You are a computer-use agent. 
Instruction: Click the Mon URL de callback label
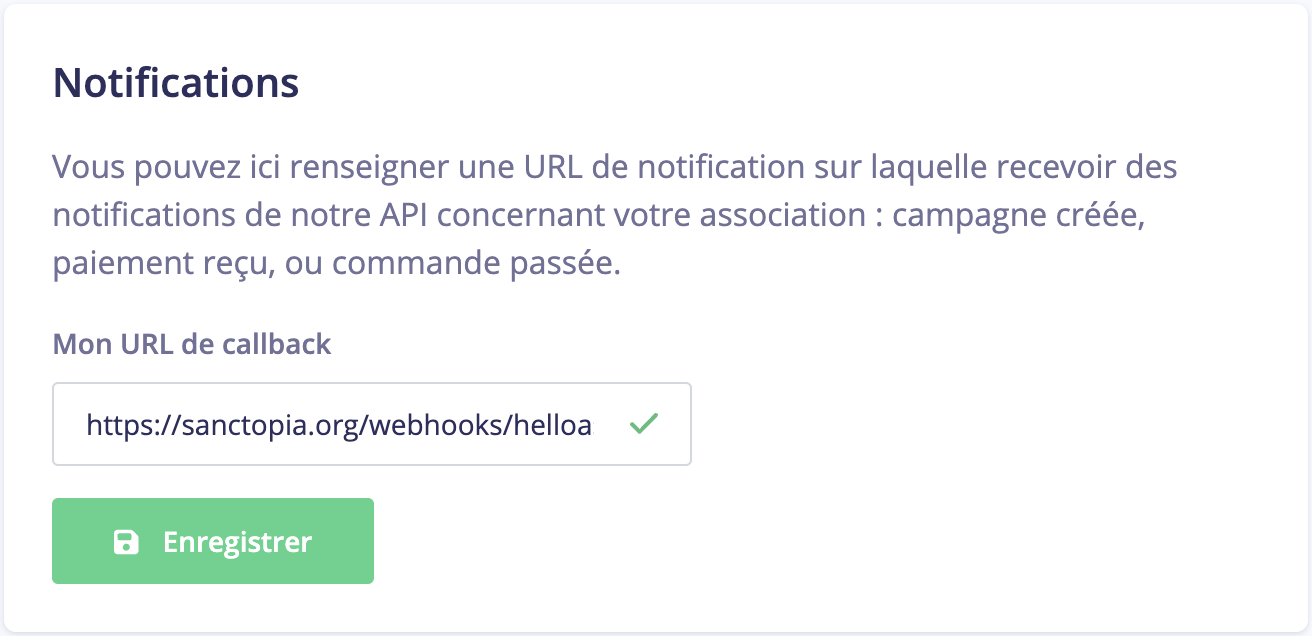[191, 344]
